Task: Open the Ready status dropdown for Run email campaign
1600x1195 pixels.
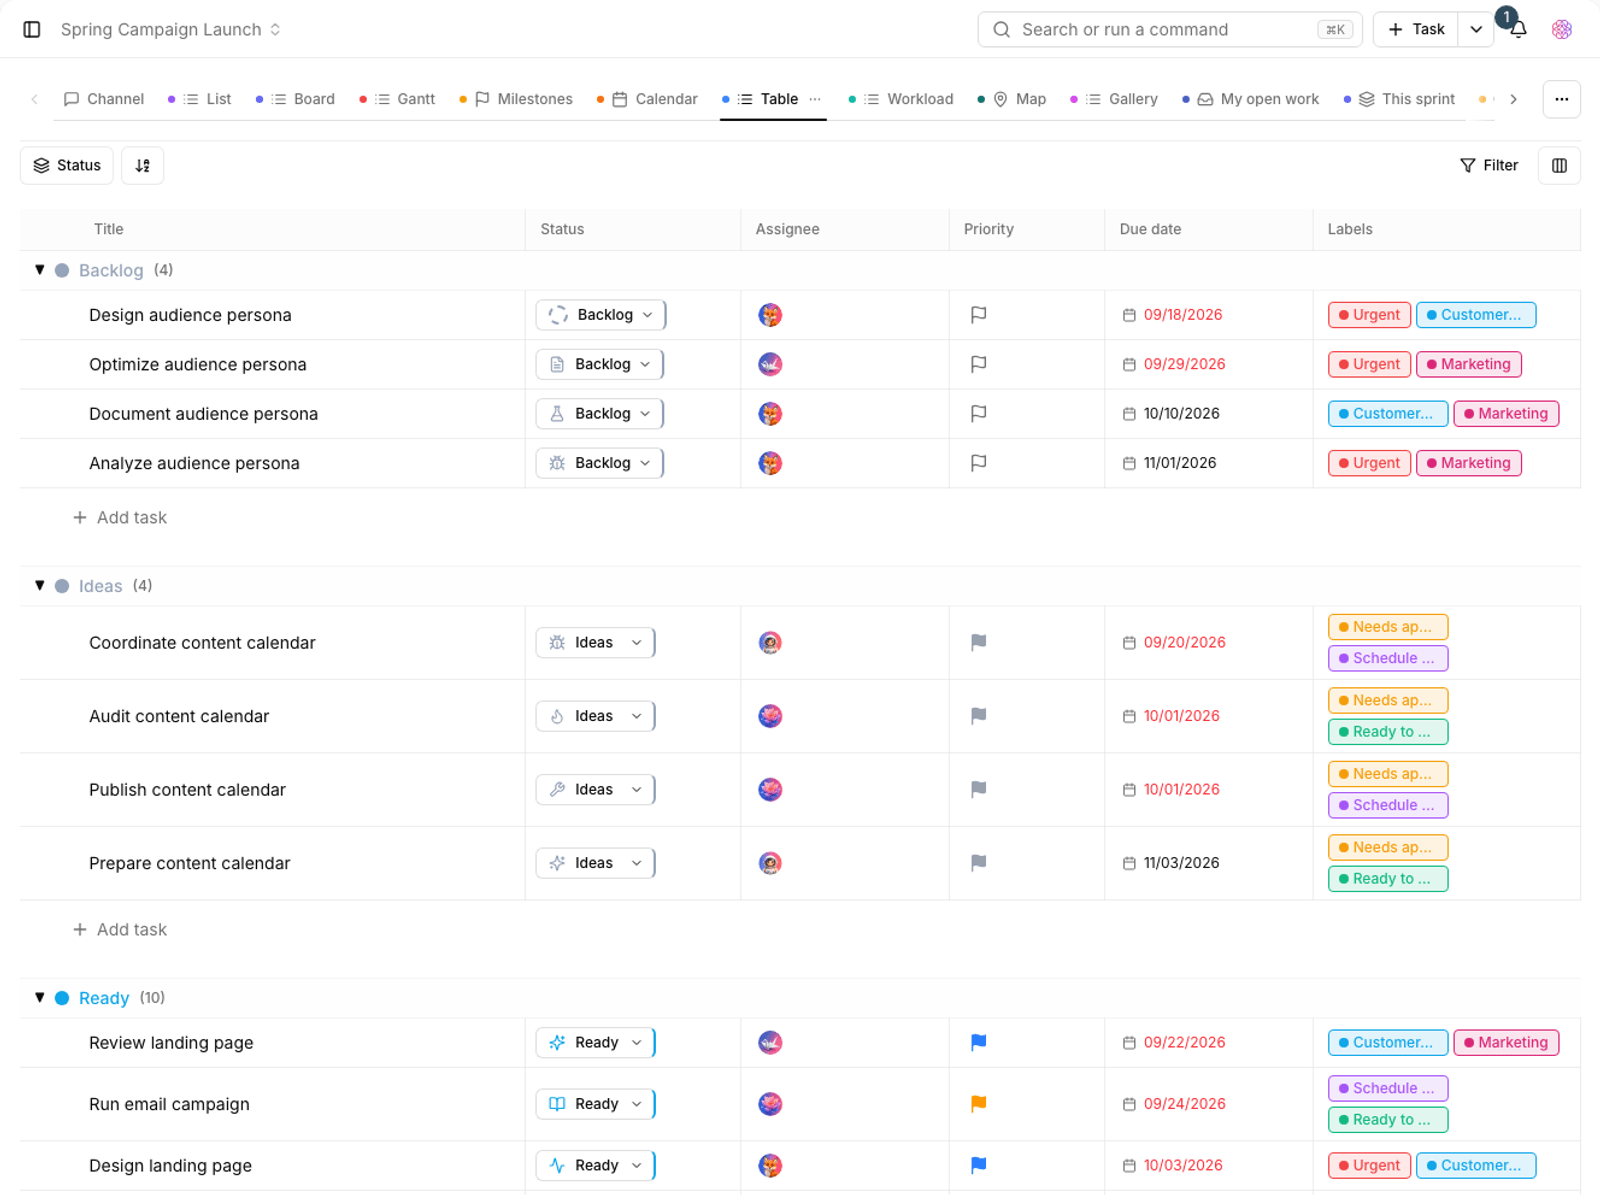Action: tap(595, 1104)
